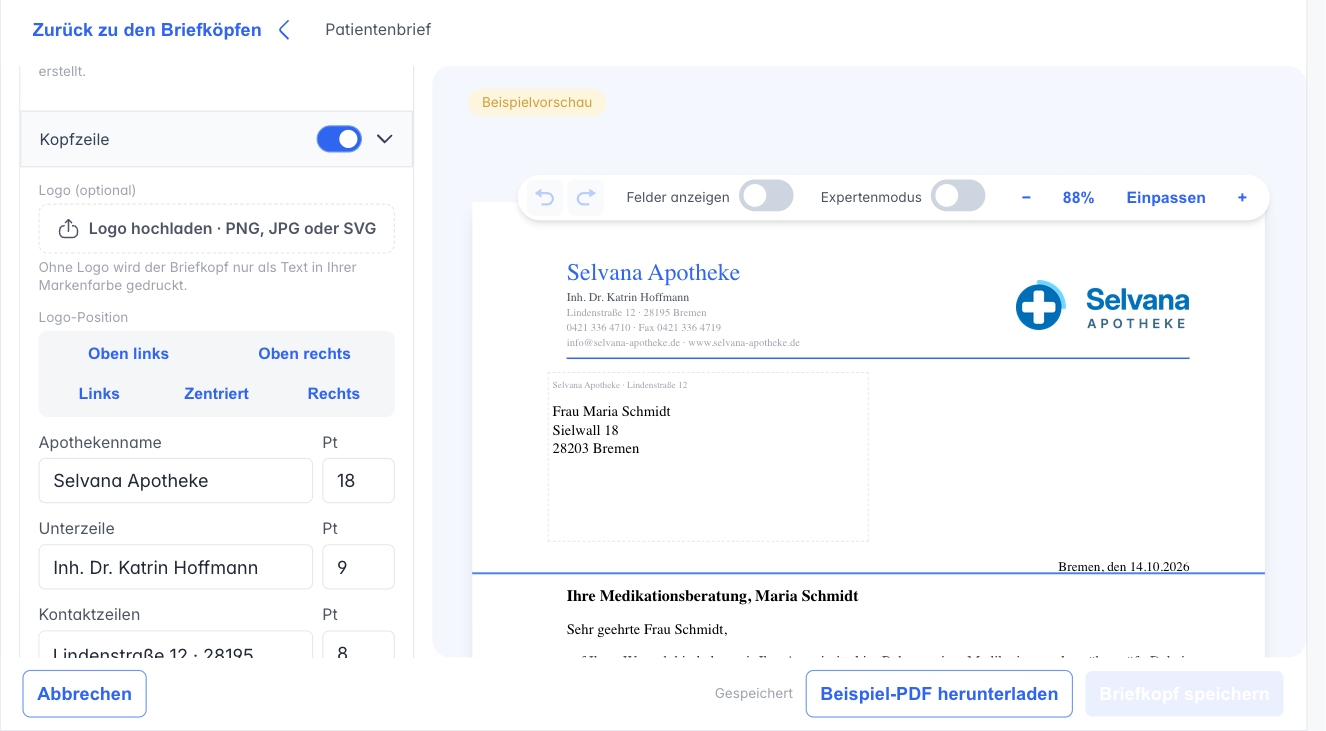Turn on Expertenmodus switch

958,196
